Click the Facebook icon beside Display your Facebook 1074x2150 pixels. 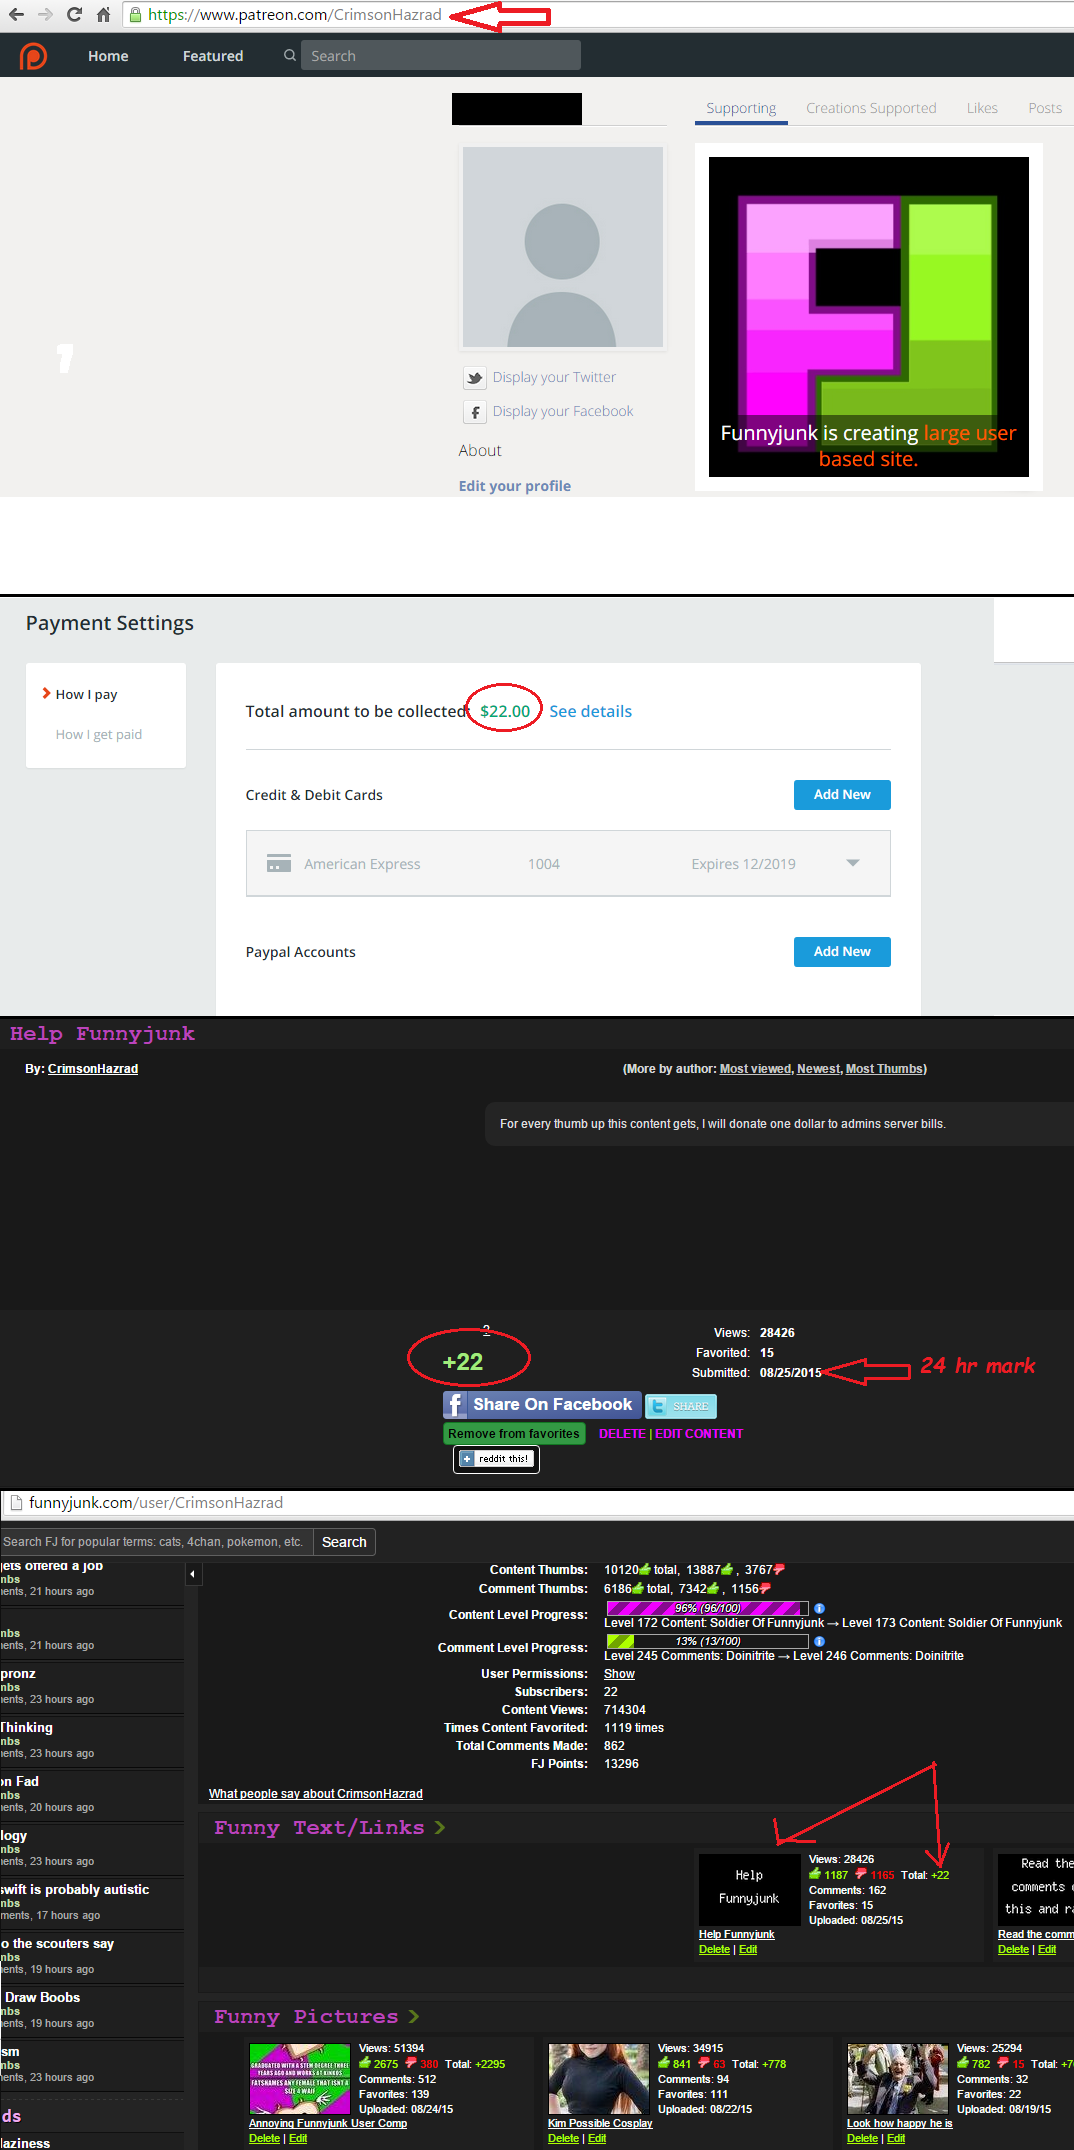click(x=474, y=412)
